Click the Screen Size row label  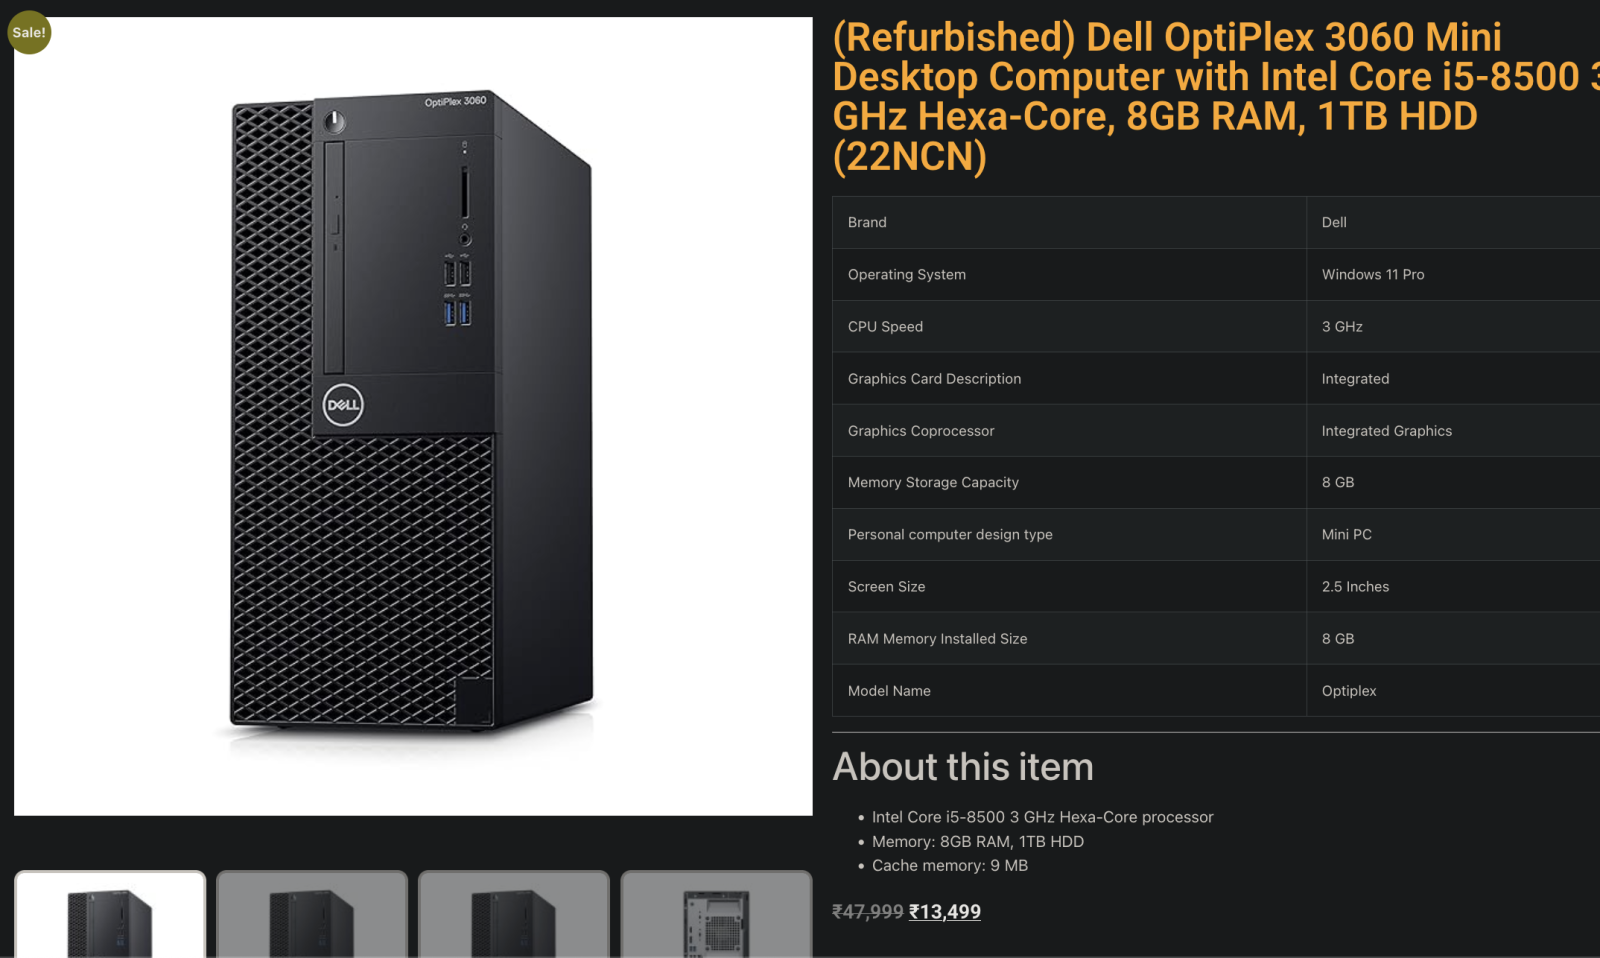pos(886,587)
